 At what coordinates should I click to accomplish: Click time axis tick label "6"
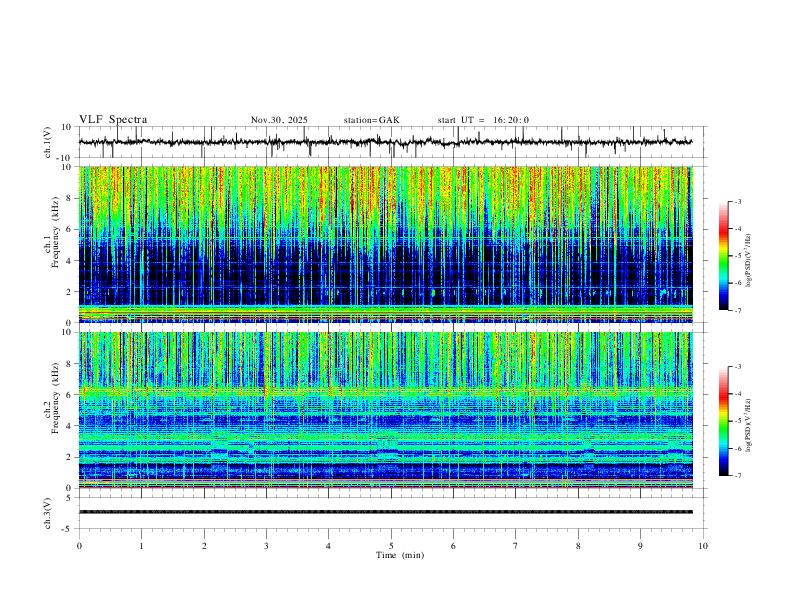(454, 546)
